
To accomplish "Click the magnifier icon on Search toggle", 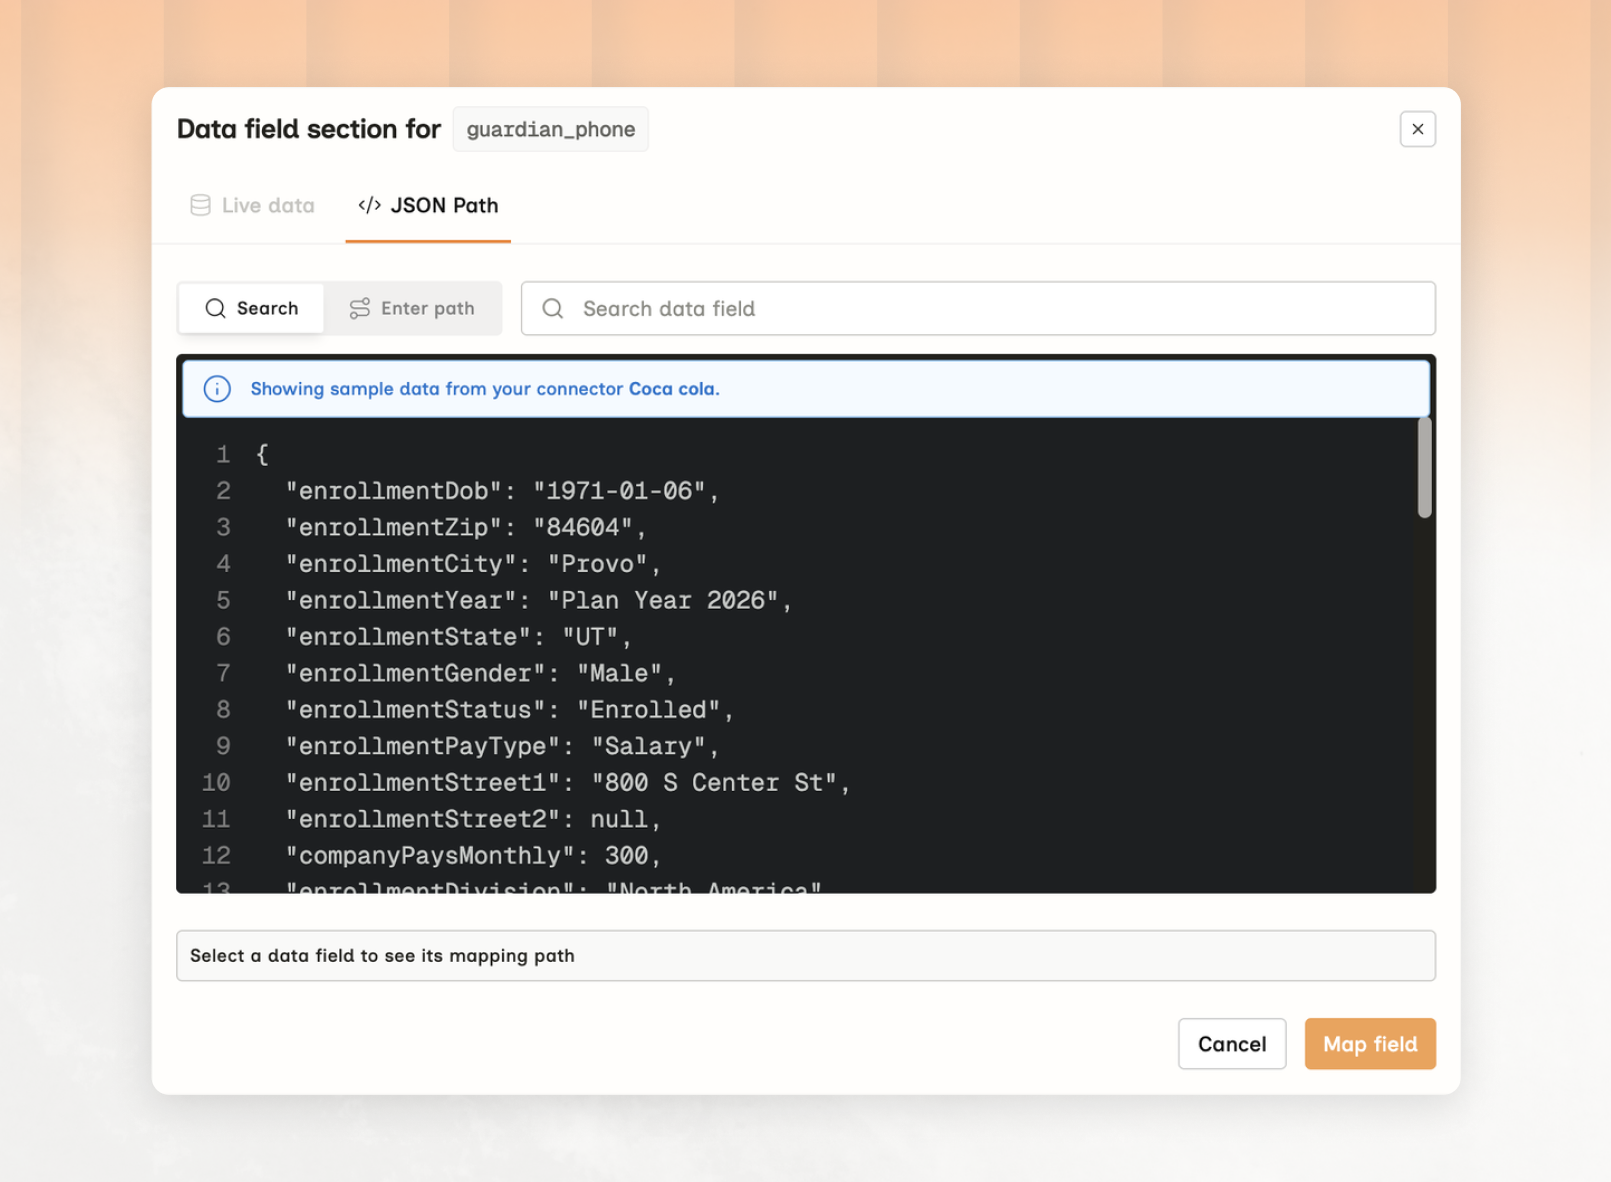I will (x=215, y=308).
